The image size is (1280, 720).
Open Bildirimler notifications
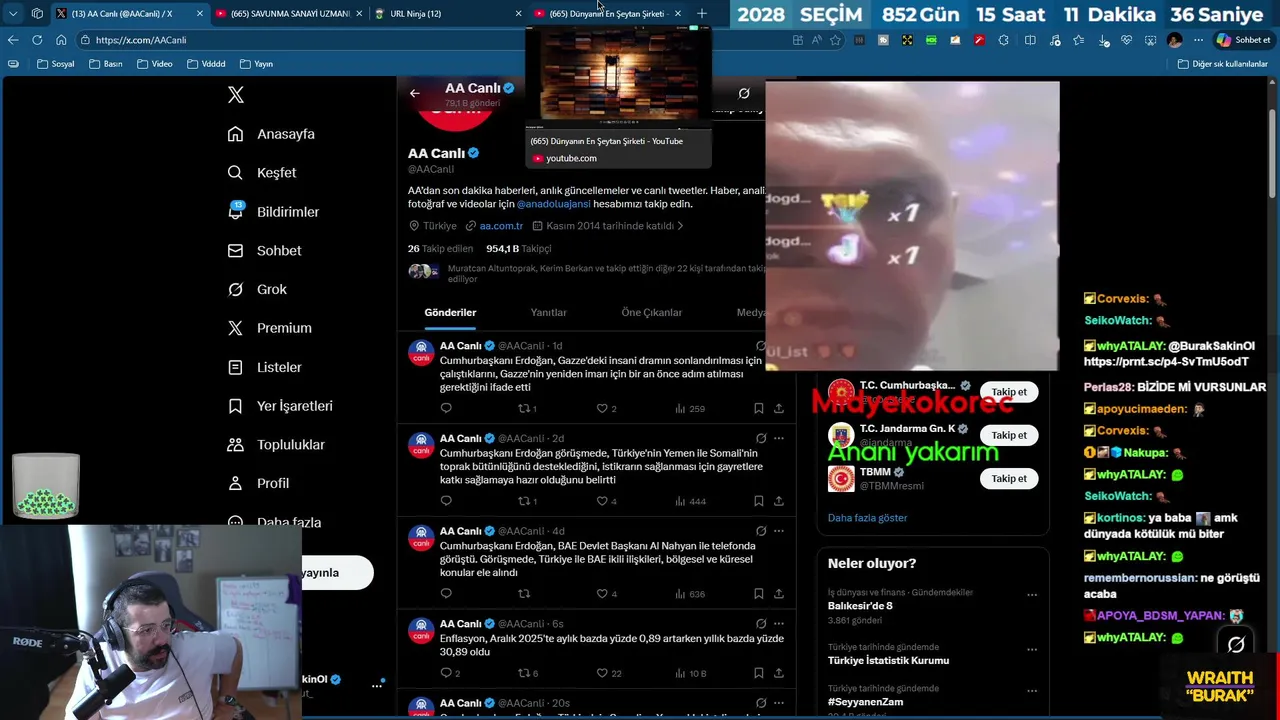pos(273,212)
